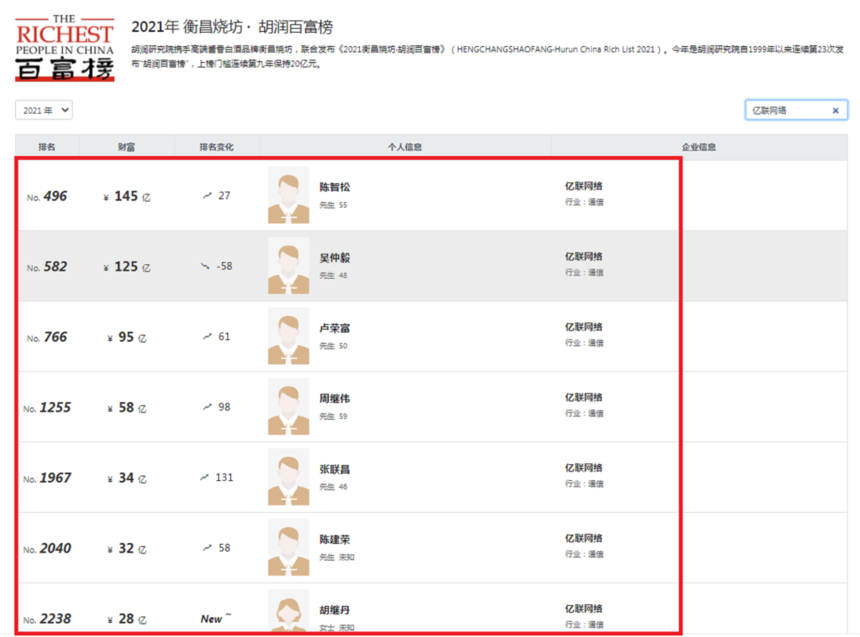Screen dimensions: 860x637
Task: Sort by 排名 column header
Action: pos(47,147)
